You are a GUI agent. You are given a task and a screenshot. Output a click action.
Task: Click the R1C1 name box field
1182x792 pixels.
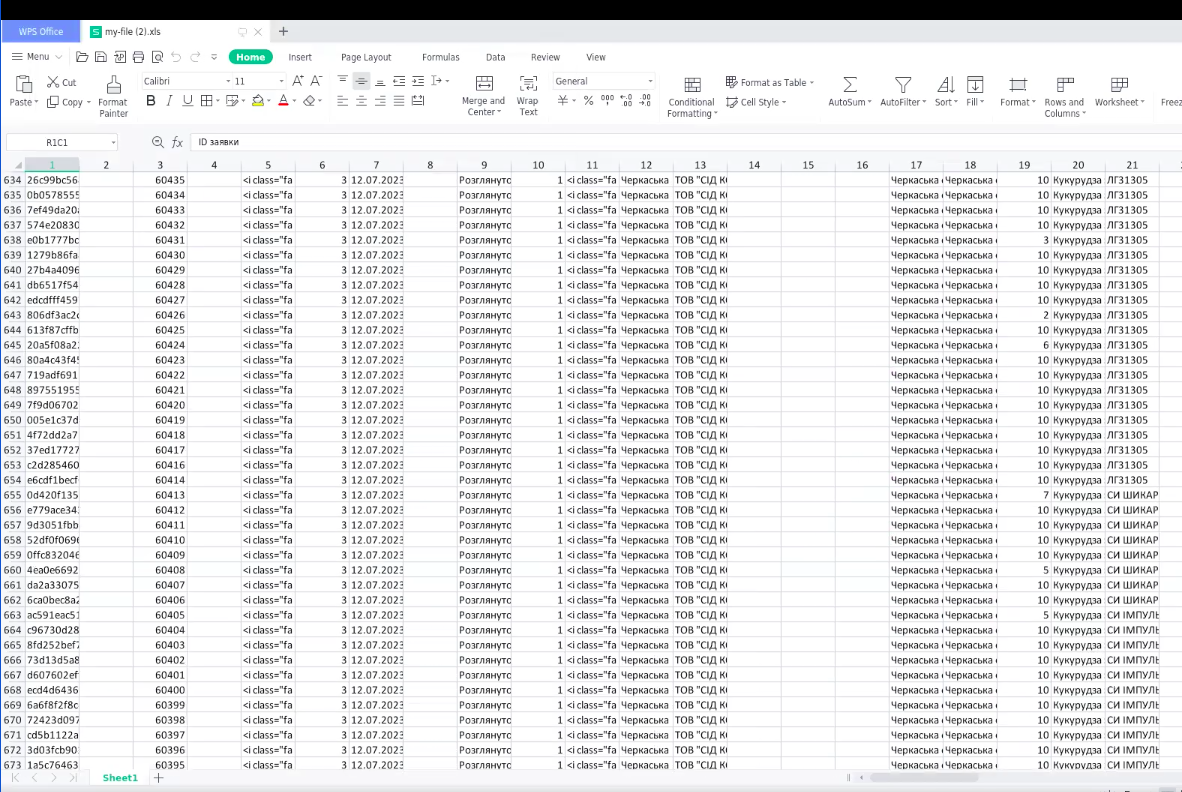point(57,142)
